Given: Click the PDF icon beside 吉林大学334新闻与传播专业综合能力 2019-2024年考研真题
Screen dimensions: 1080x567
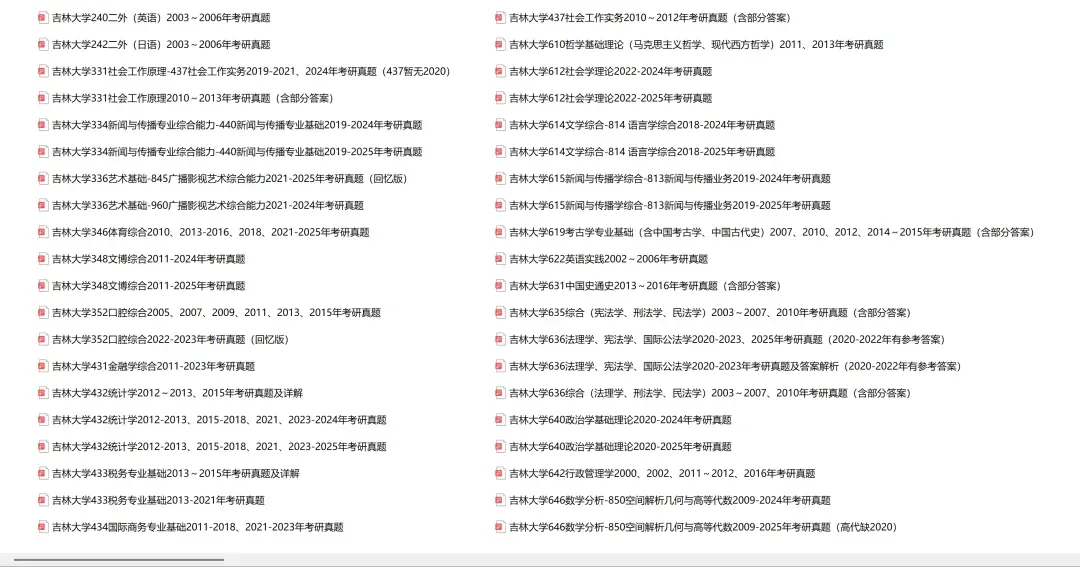Looking at the screenshot, I should 43,125.
